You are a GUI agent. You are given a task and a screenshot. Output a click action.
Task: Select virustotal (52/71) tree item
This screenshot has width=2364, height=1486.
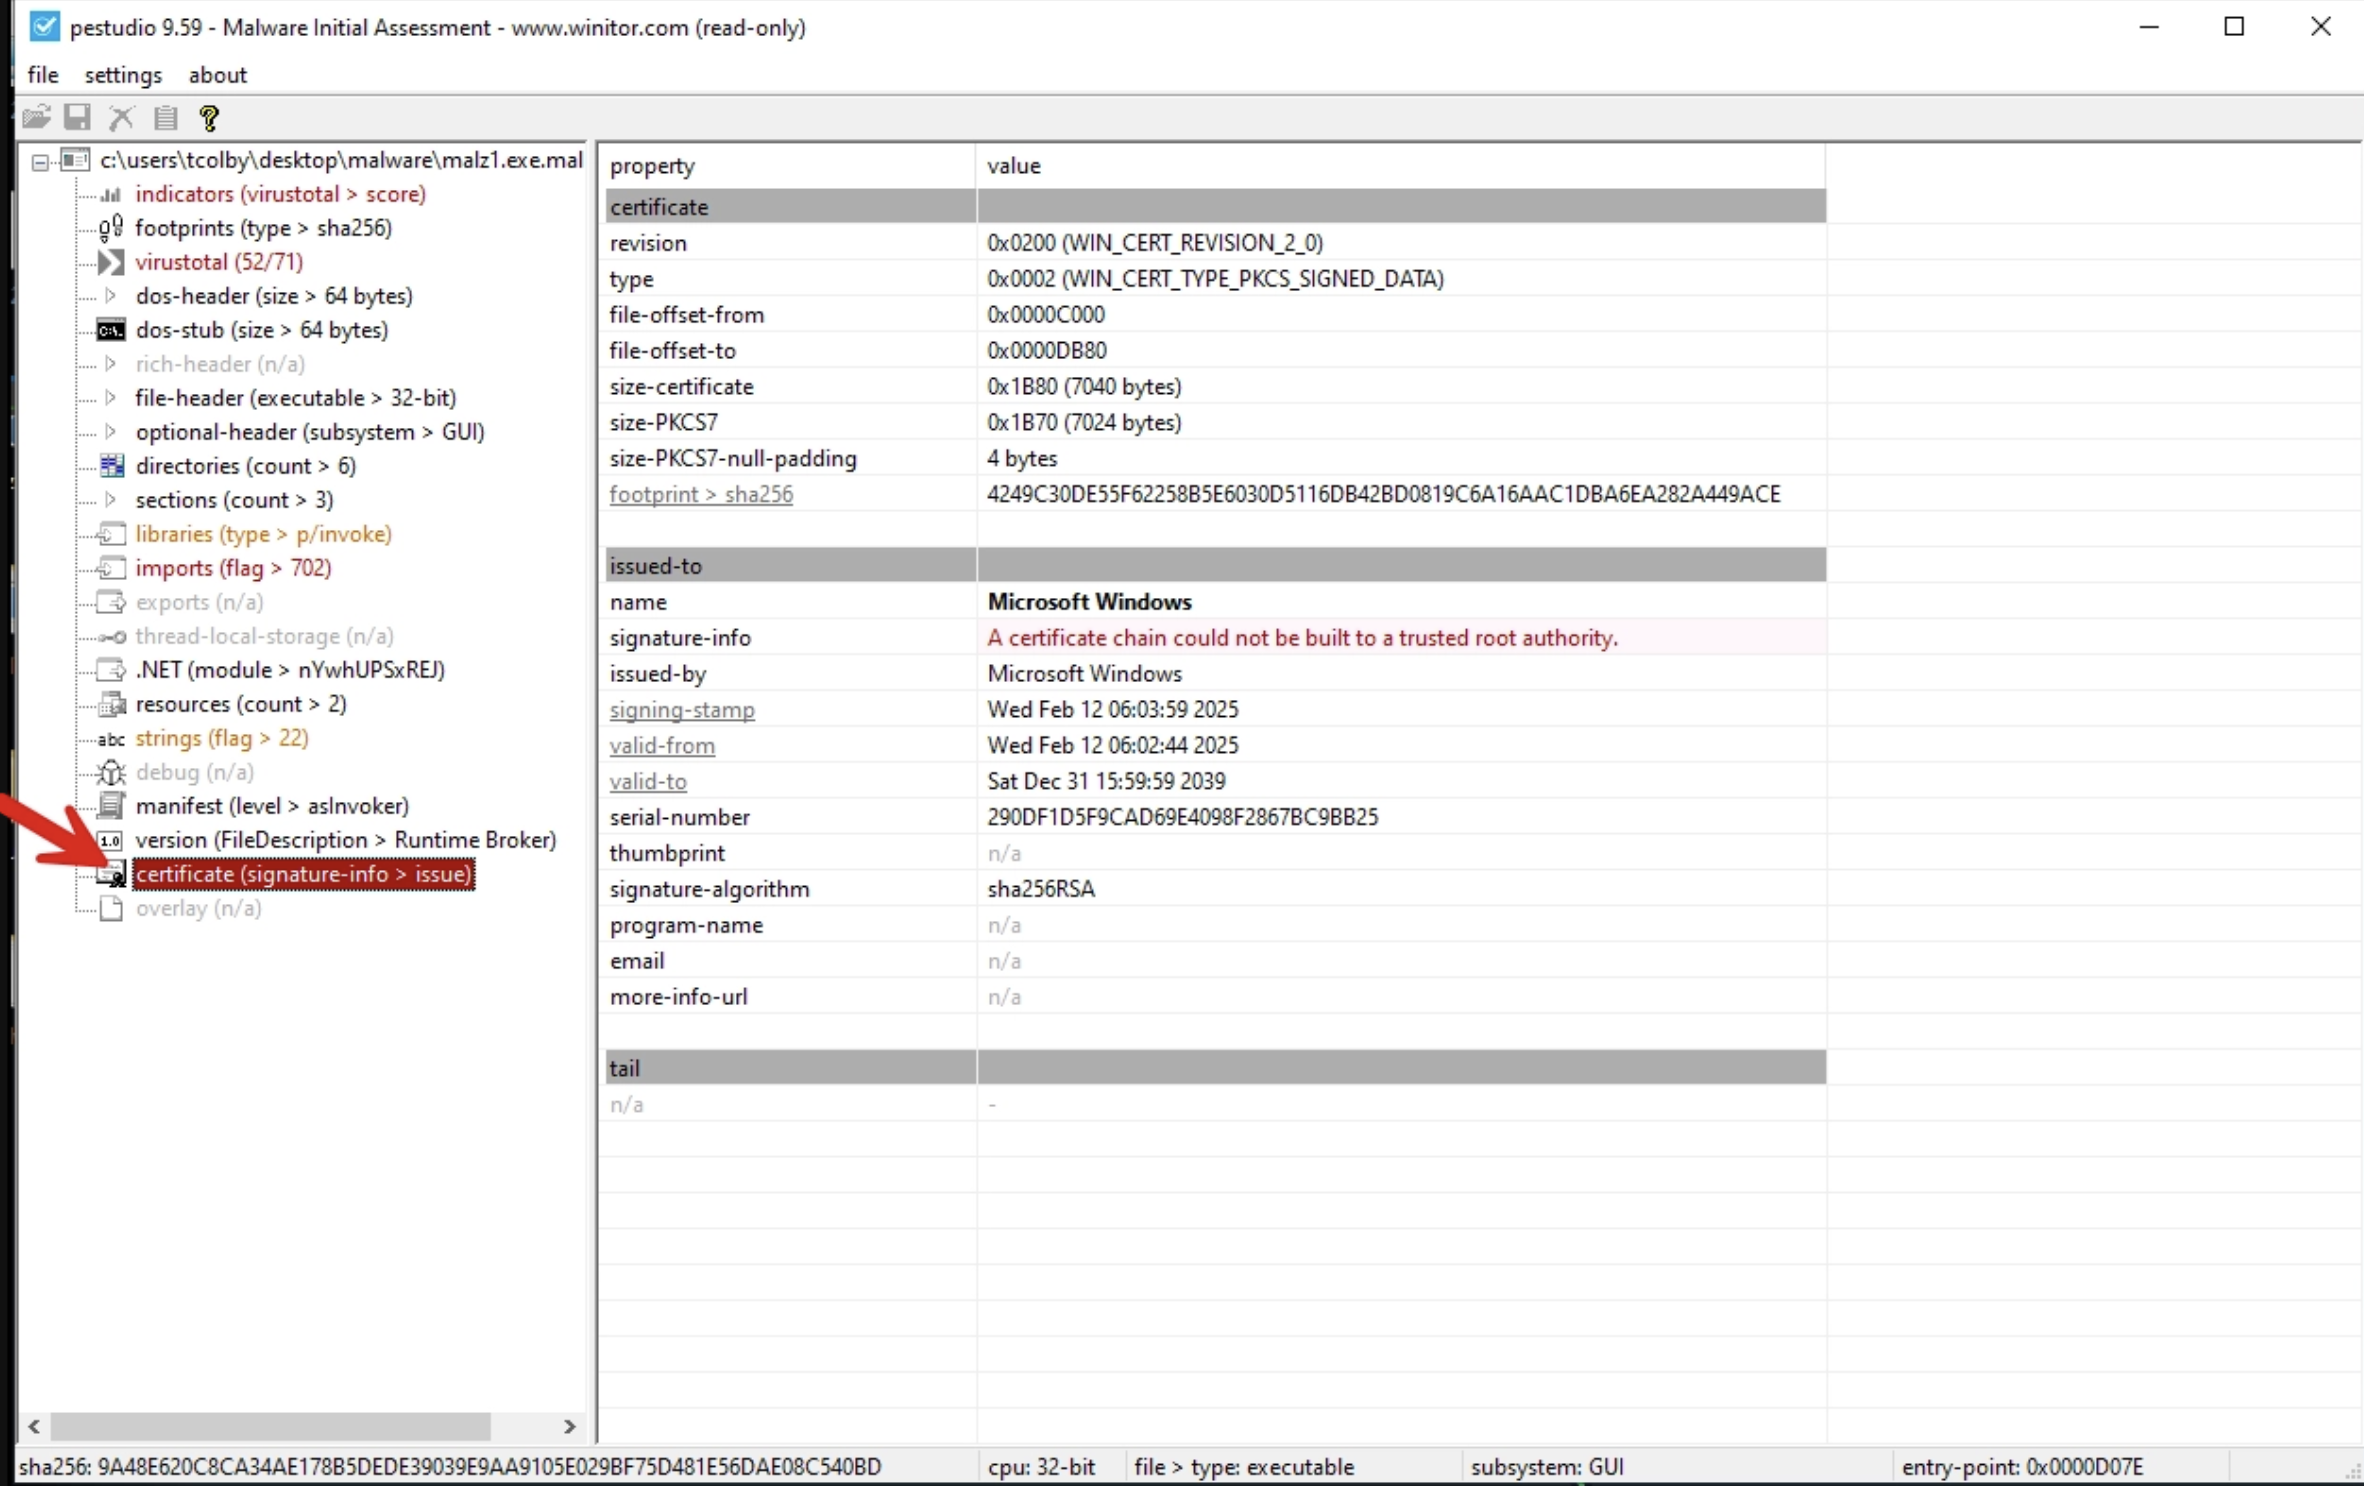tap(219, 262)
